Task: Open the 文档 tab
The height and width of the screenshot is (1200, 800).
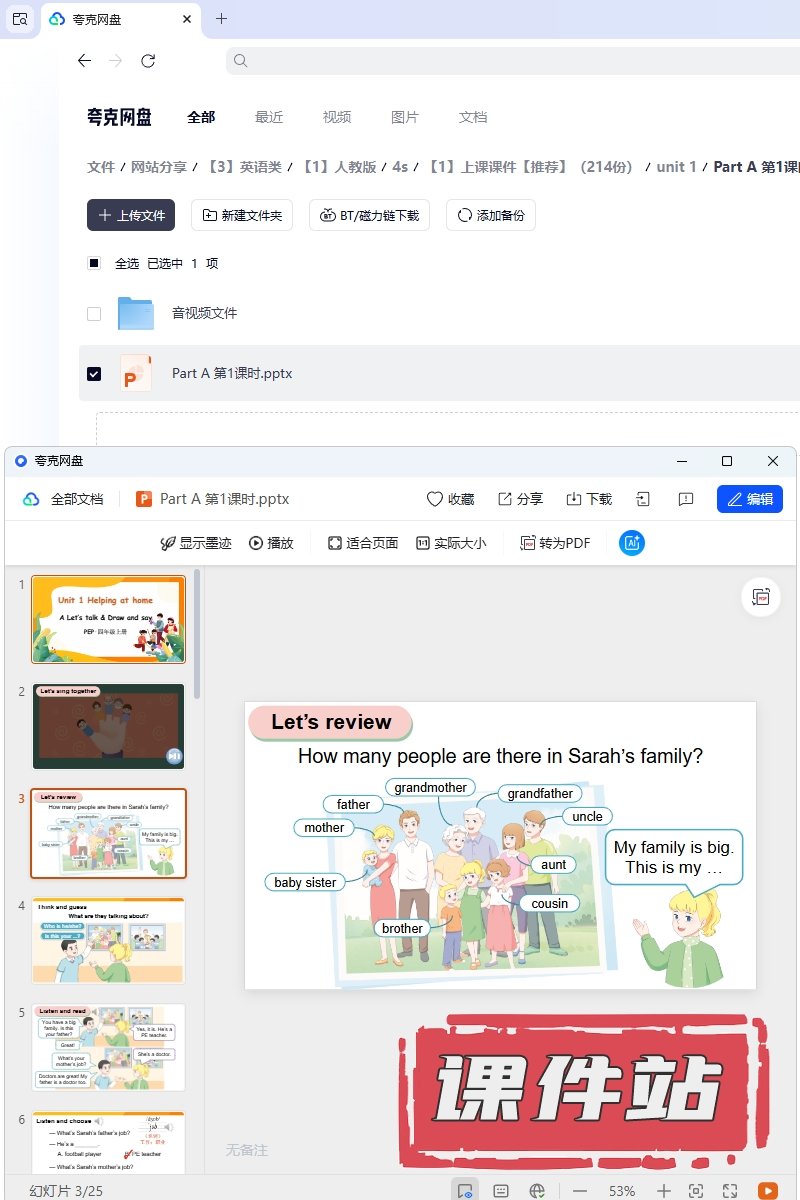Action: coord(473,117)
